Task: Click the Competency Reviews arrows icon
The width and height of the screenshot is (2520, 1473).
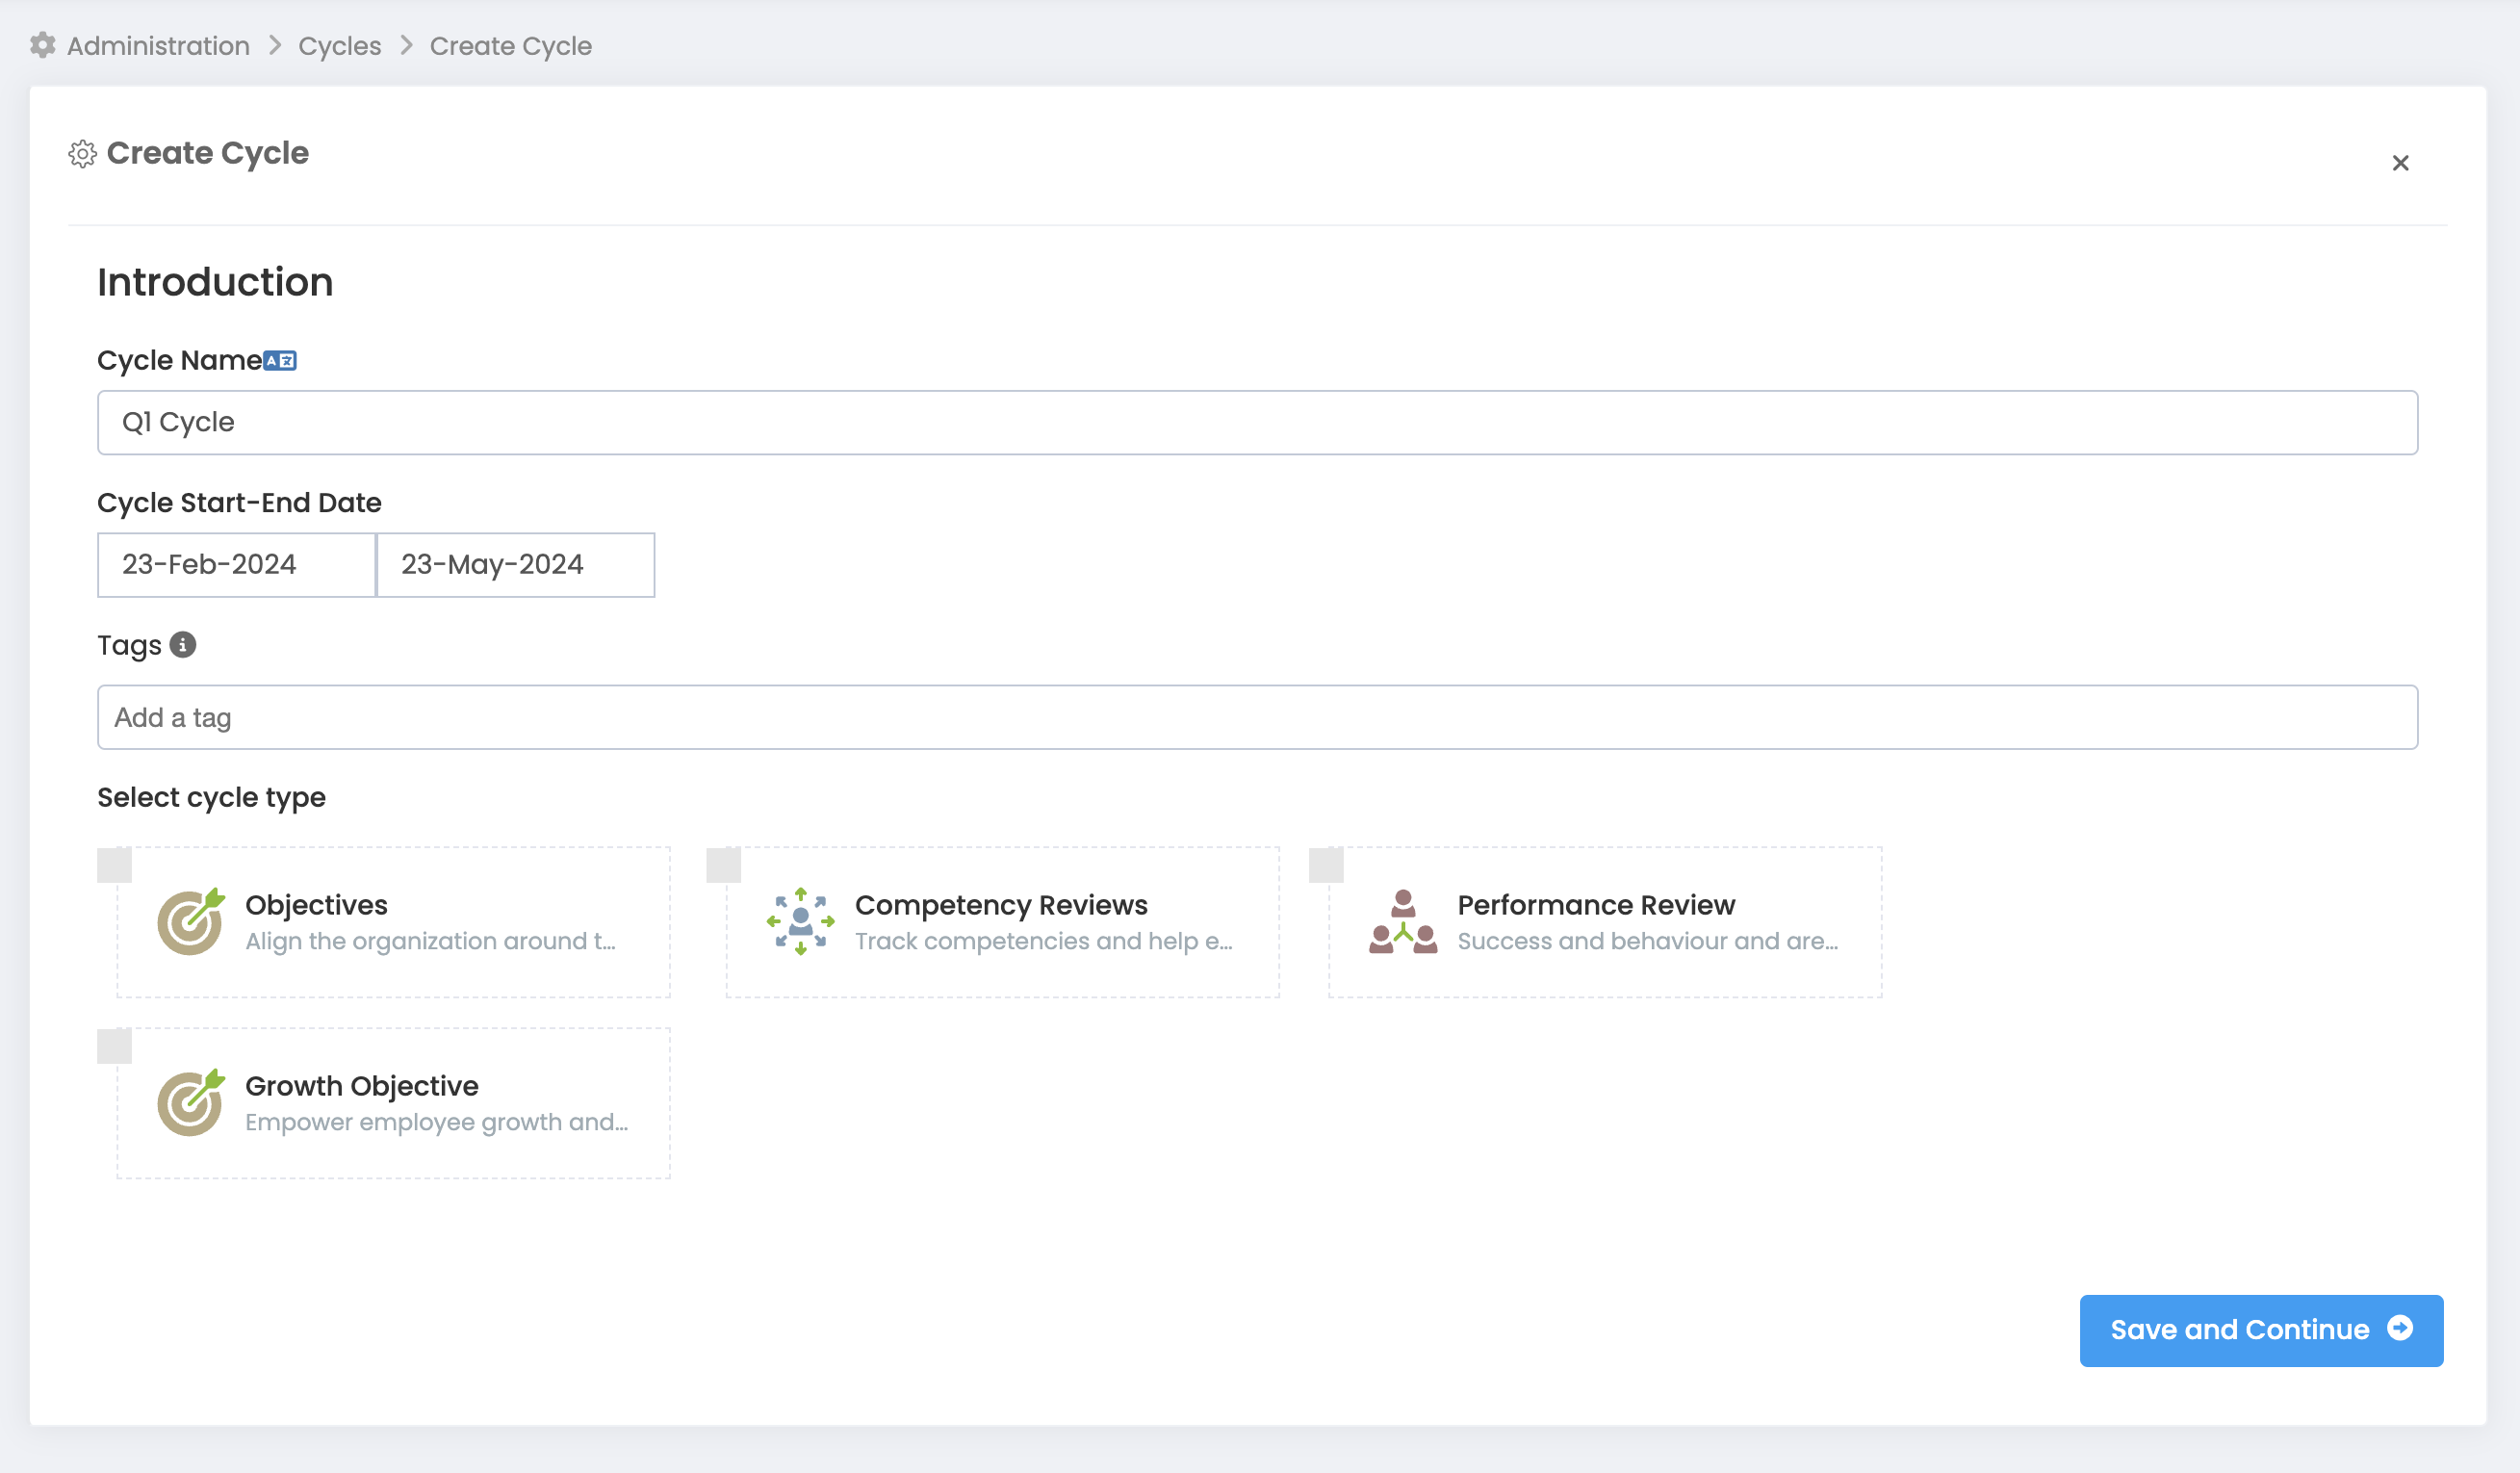Action: click(800, 921)
